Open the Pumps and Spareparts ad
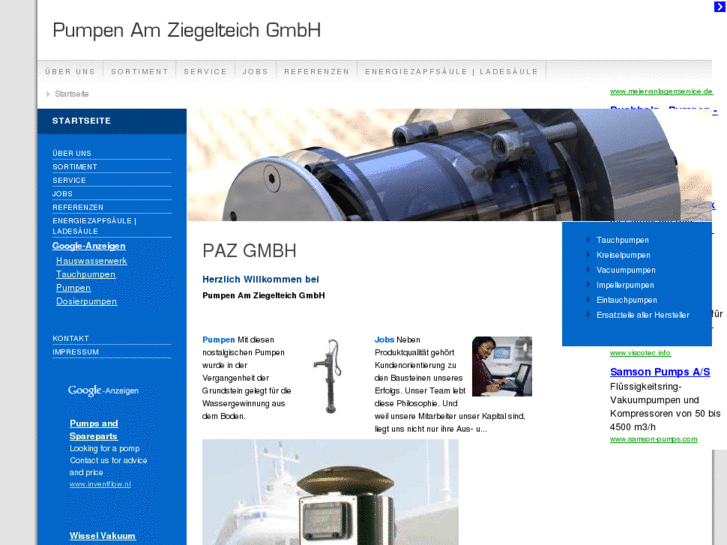 pos(94,430)
